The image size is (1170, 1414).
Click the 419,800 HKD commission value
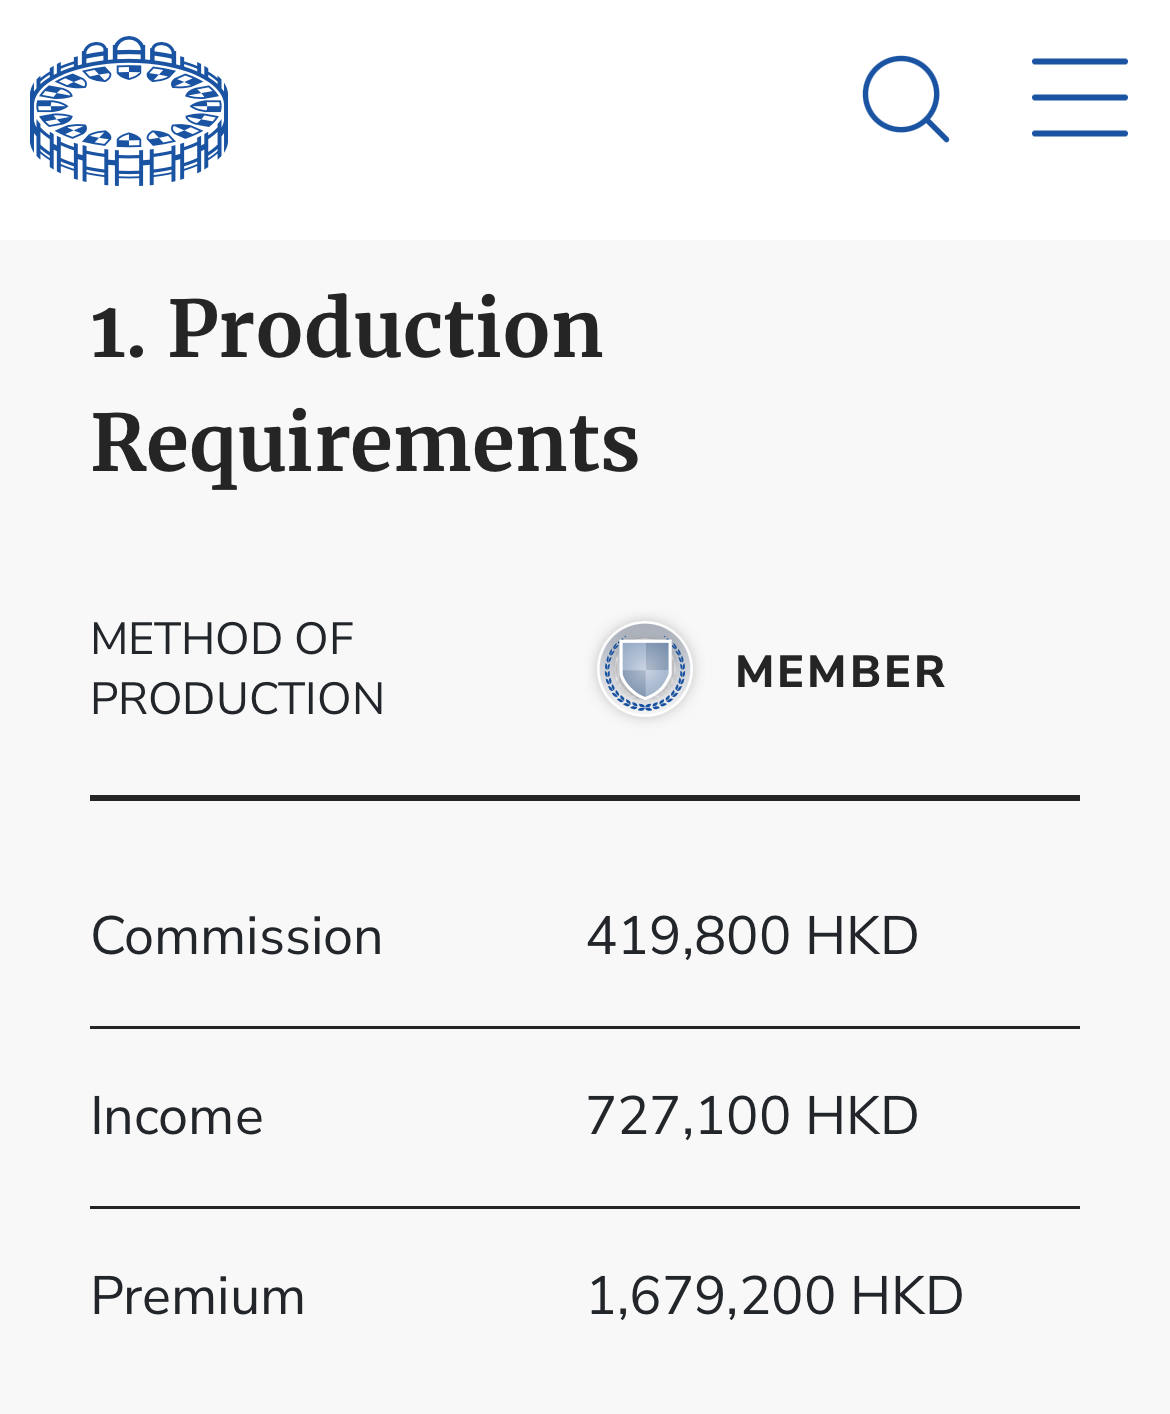pos(752,937)
